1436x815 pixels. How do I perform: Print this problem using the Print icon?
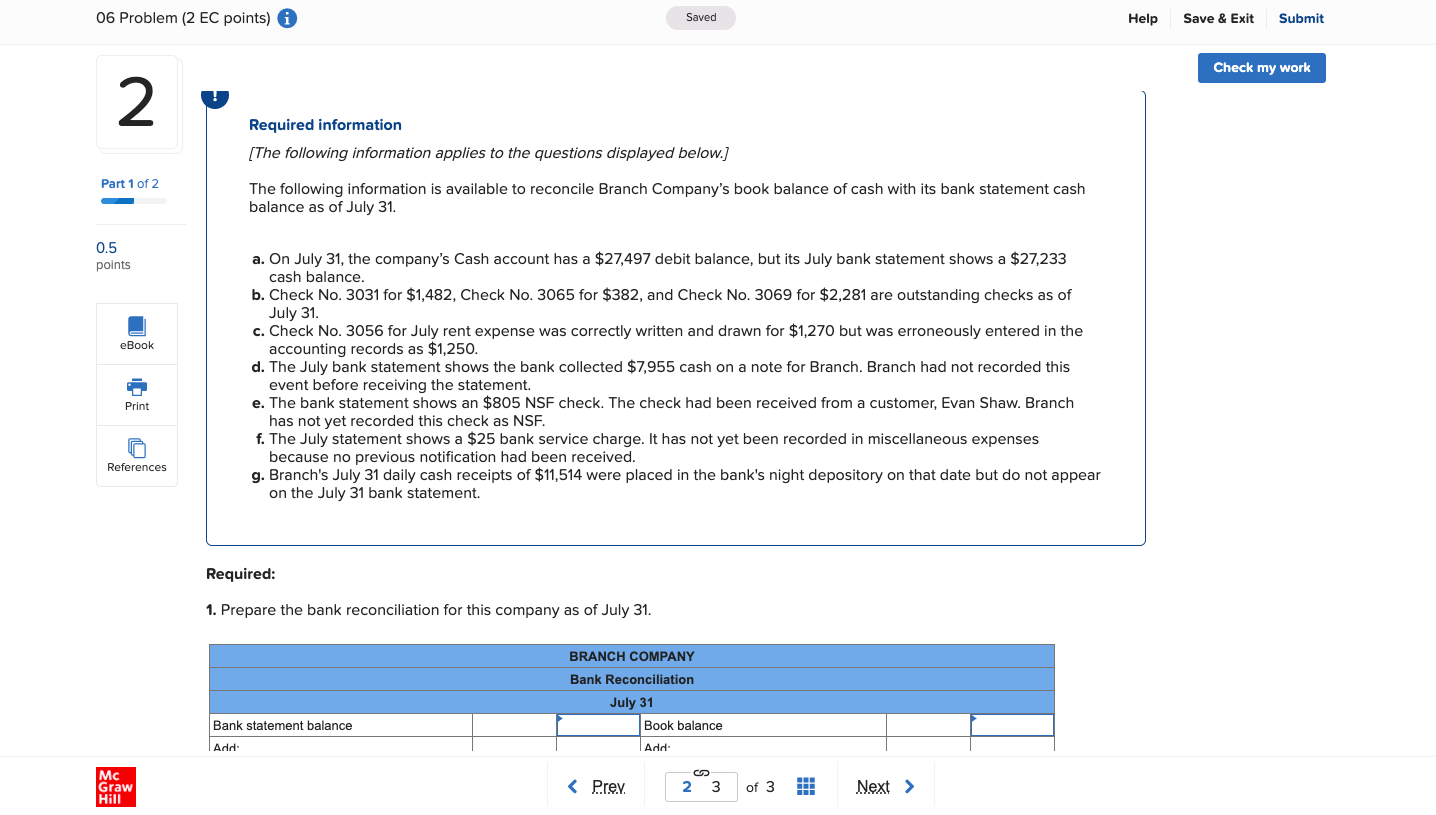(137, 395)
